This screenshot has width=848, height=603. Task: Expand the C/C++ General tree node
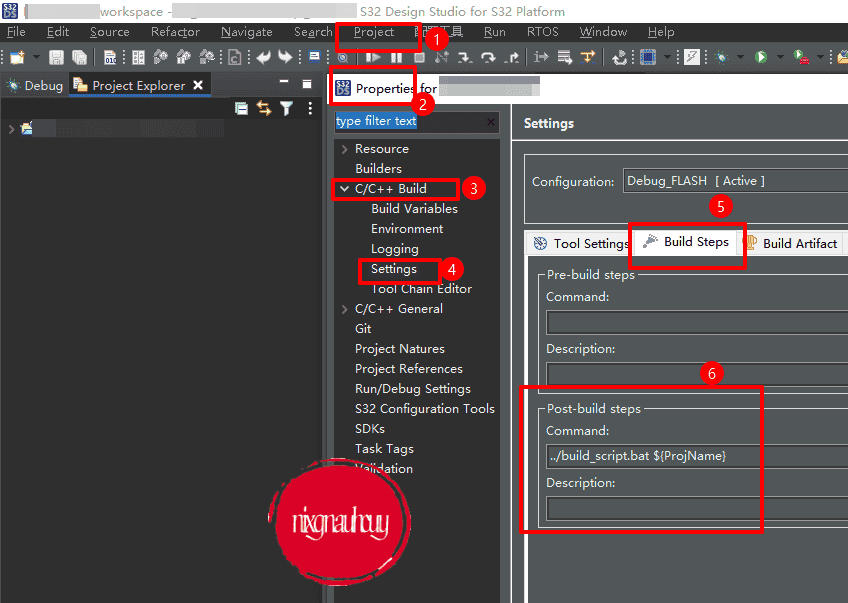click(344, 309)
